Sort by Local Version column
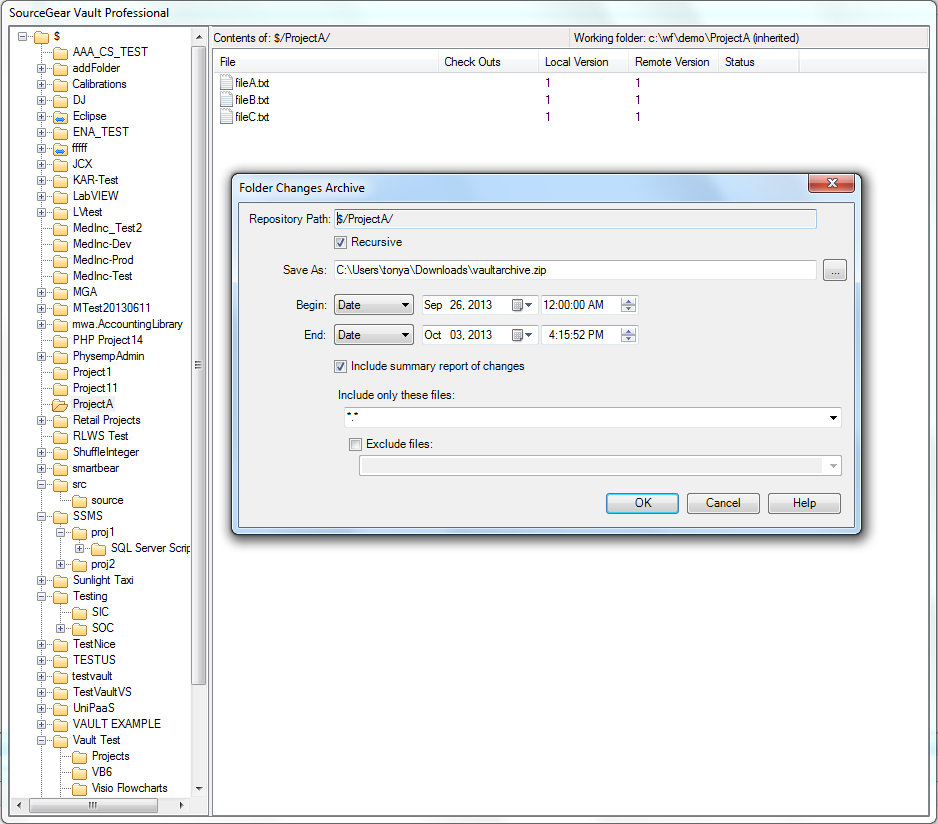The height and width of the screenshot is (824, 938). tap(583, 62)
